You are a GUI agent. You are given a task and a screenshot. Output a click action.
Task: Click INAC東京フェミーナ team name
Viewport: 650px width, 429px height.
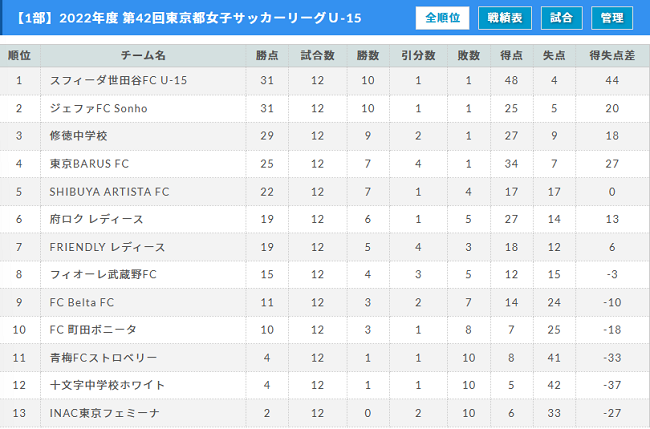[104, 413]
